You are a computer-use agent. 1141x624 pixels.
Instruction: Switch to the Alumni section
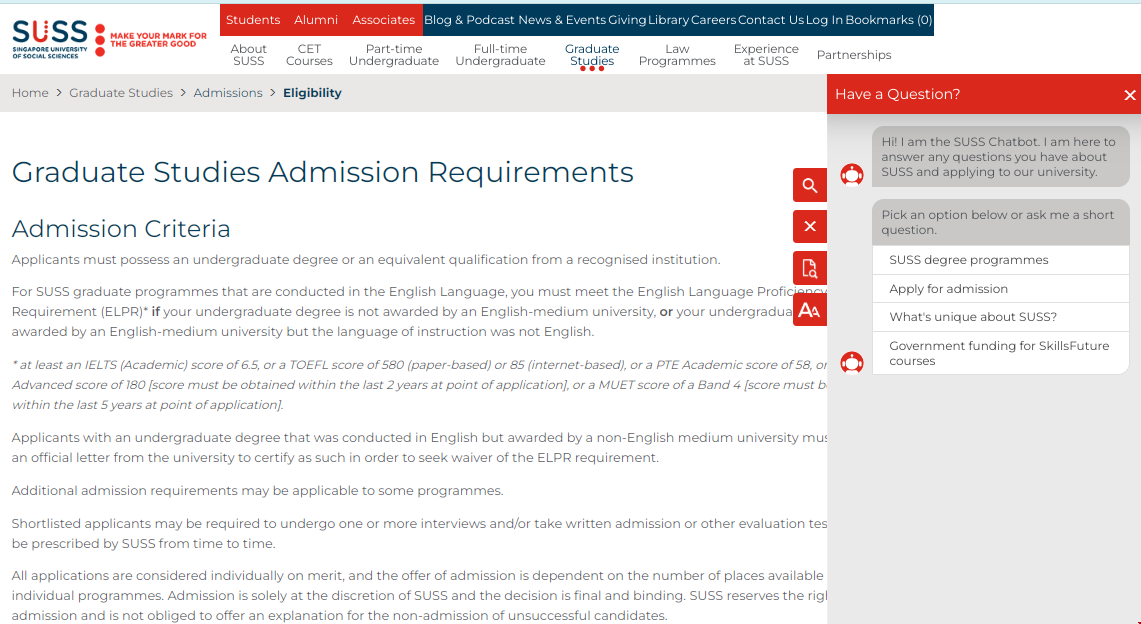coord(316,19)
